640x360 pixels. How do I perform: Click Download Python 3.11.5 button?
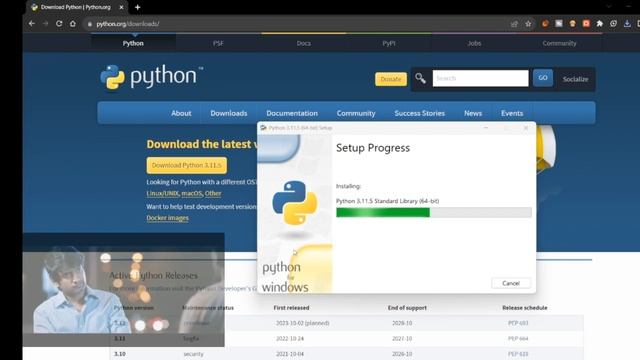(187, 165)
